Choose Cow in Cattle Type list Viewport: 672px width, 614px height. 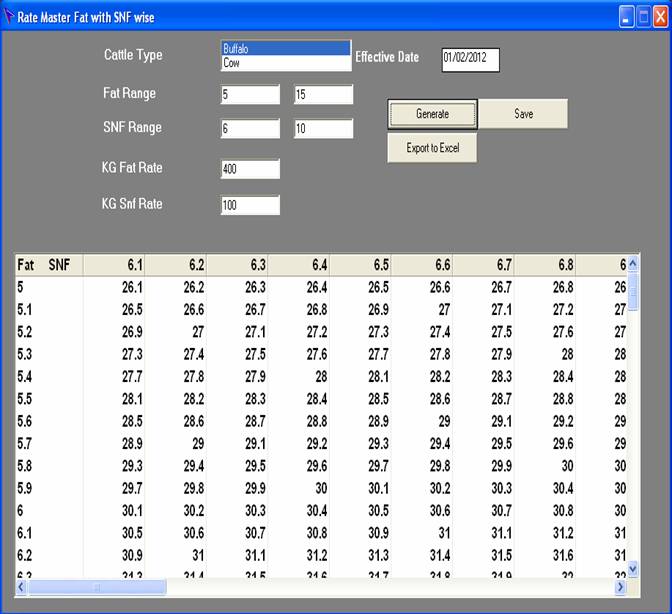pos(286,62)
